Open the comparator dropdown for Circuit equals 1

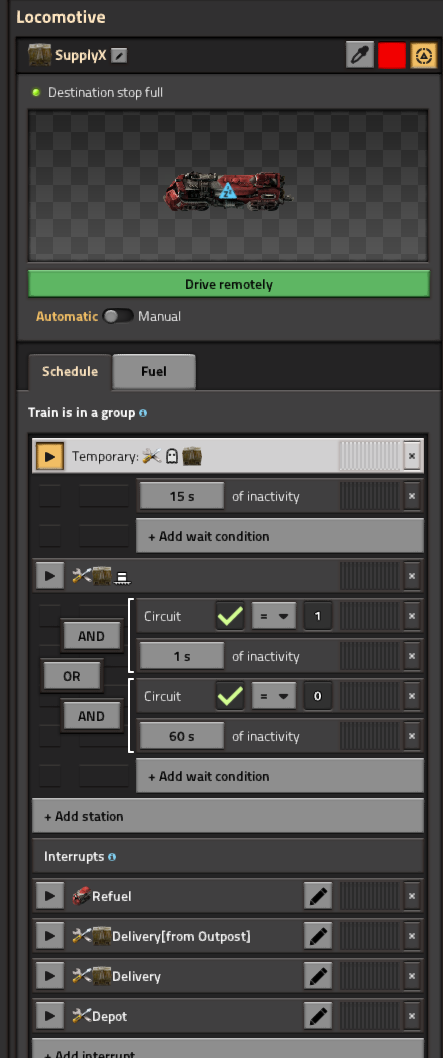coord(274,616)
